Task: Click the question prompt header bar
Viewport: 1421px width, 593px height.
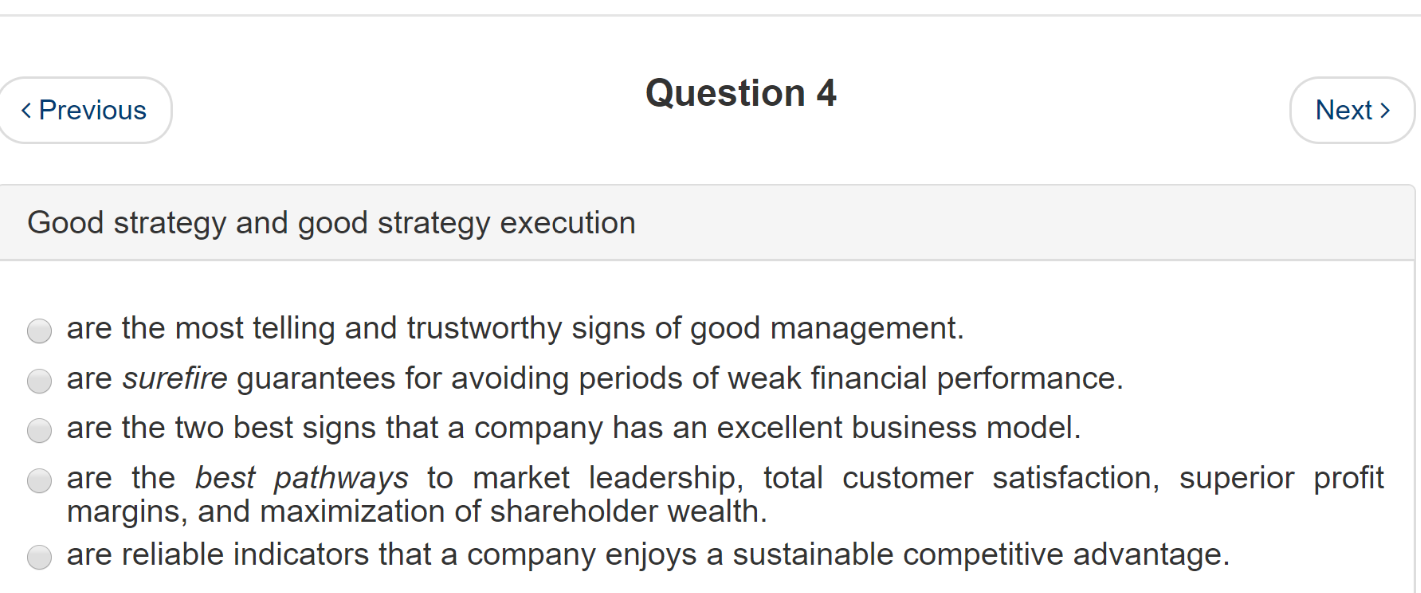Action: tap(710, 222)
